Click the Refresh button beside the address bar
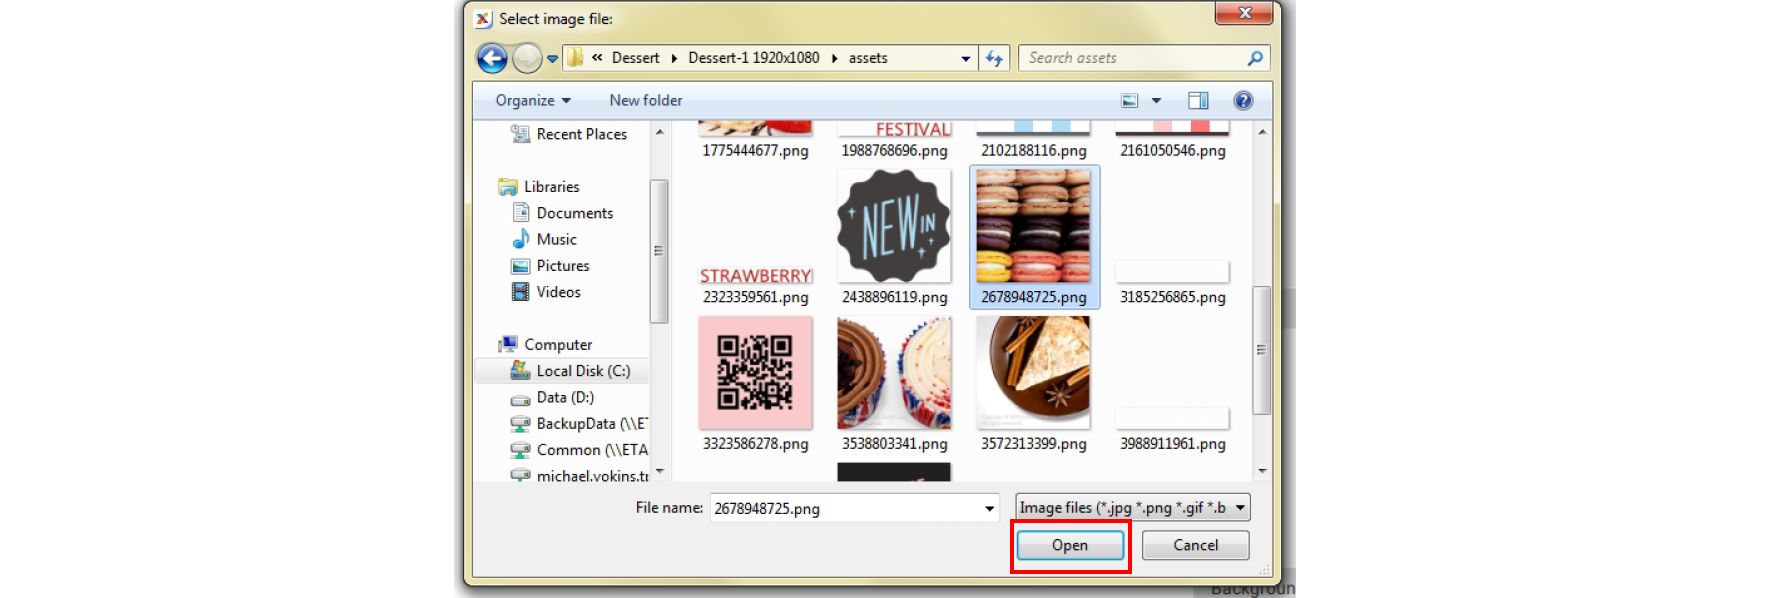This screenshot has width=1772, height=598. pyautogui.click(x=994, y=59)
